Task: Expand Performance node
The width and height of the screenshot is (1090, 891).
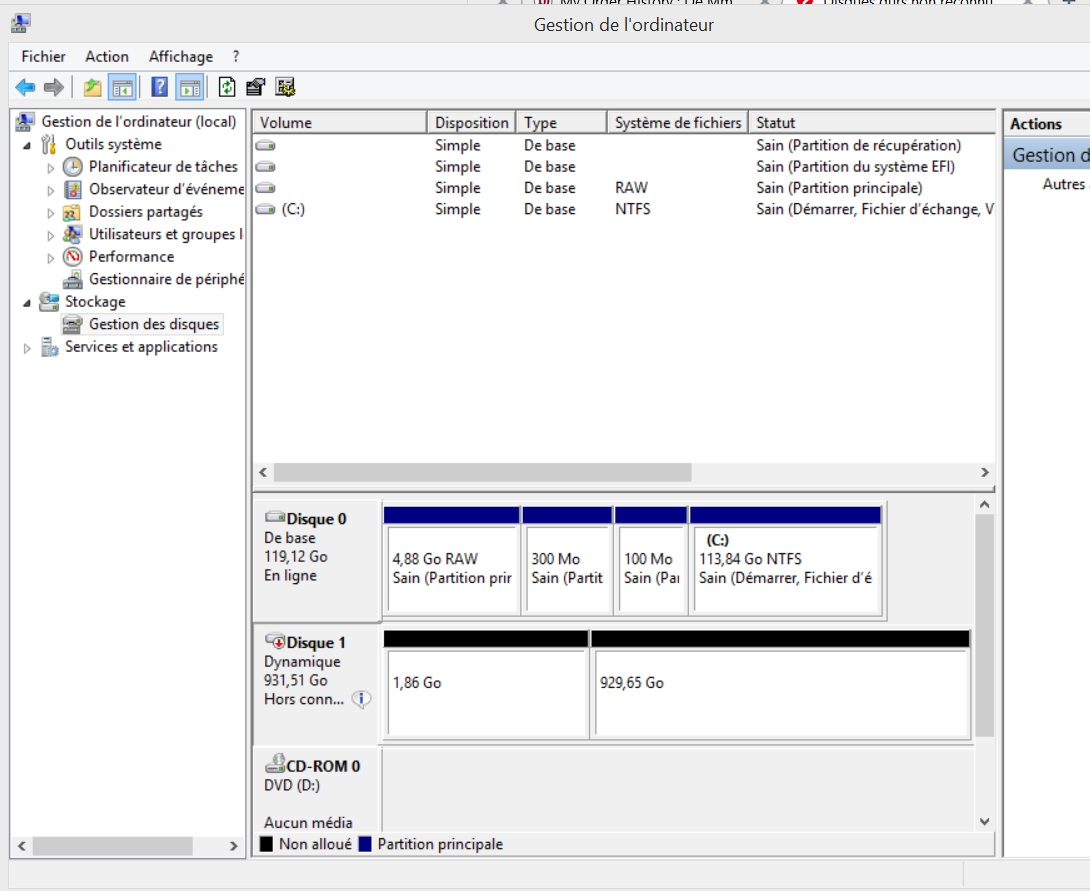Action: click(x=50, y=258)
